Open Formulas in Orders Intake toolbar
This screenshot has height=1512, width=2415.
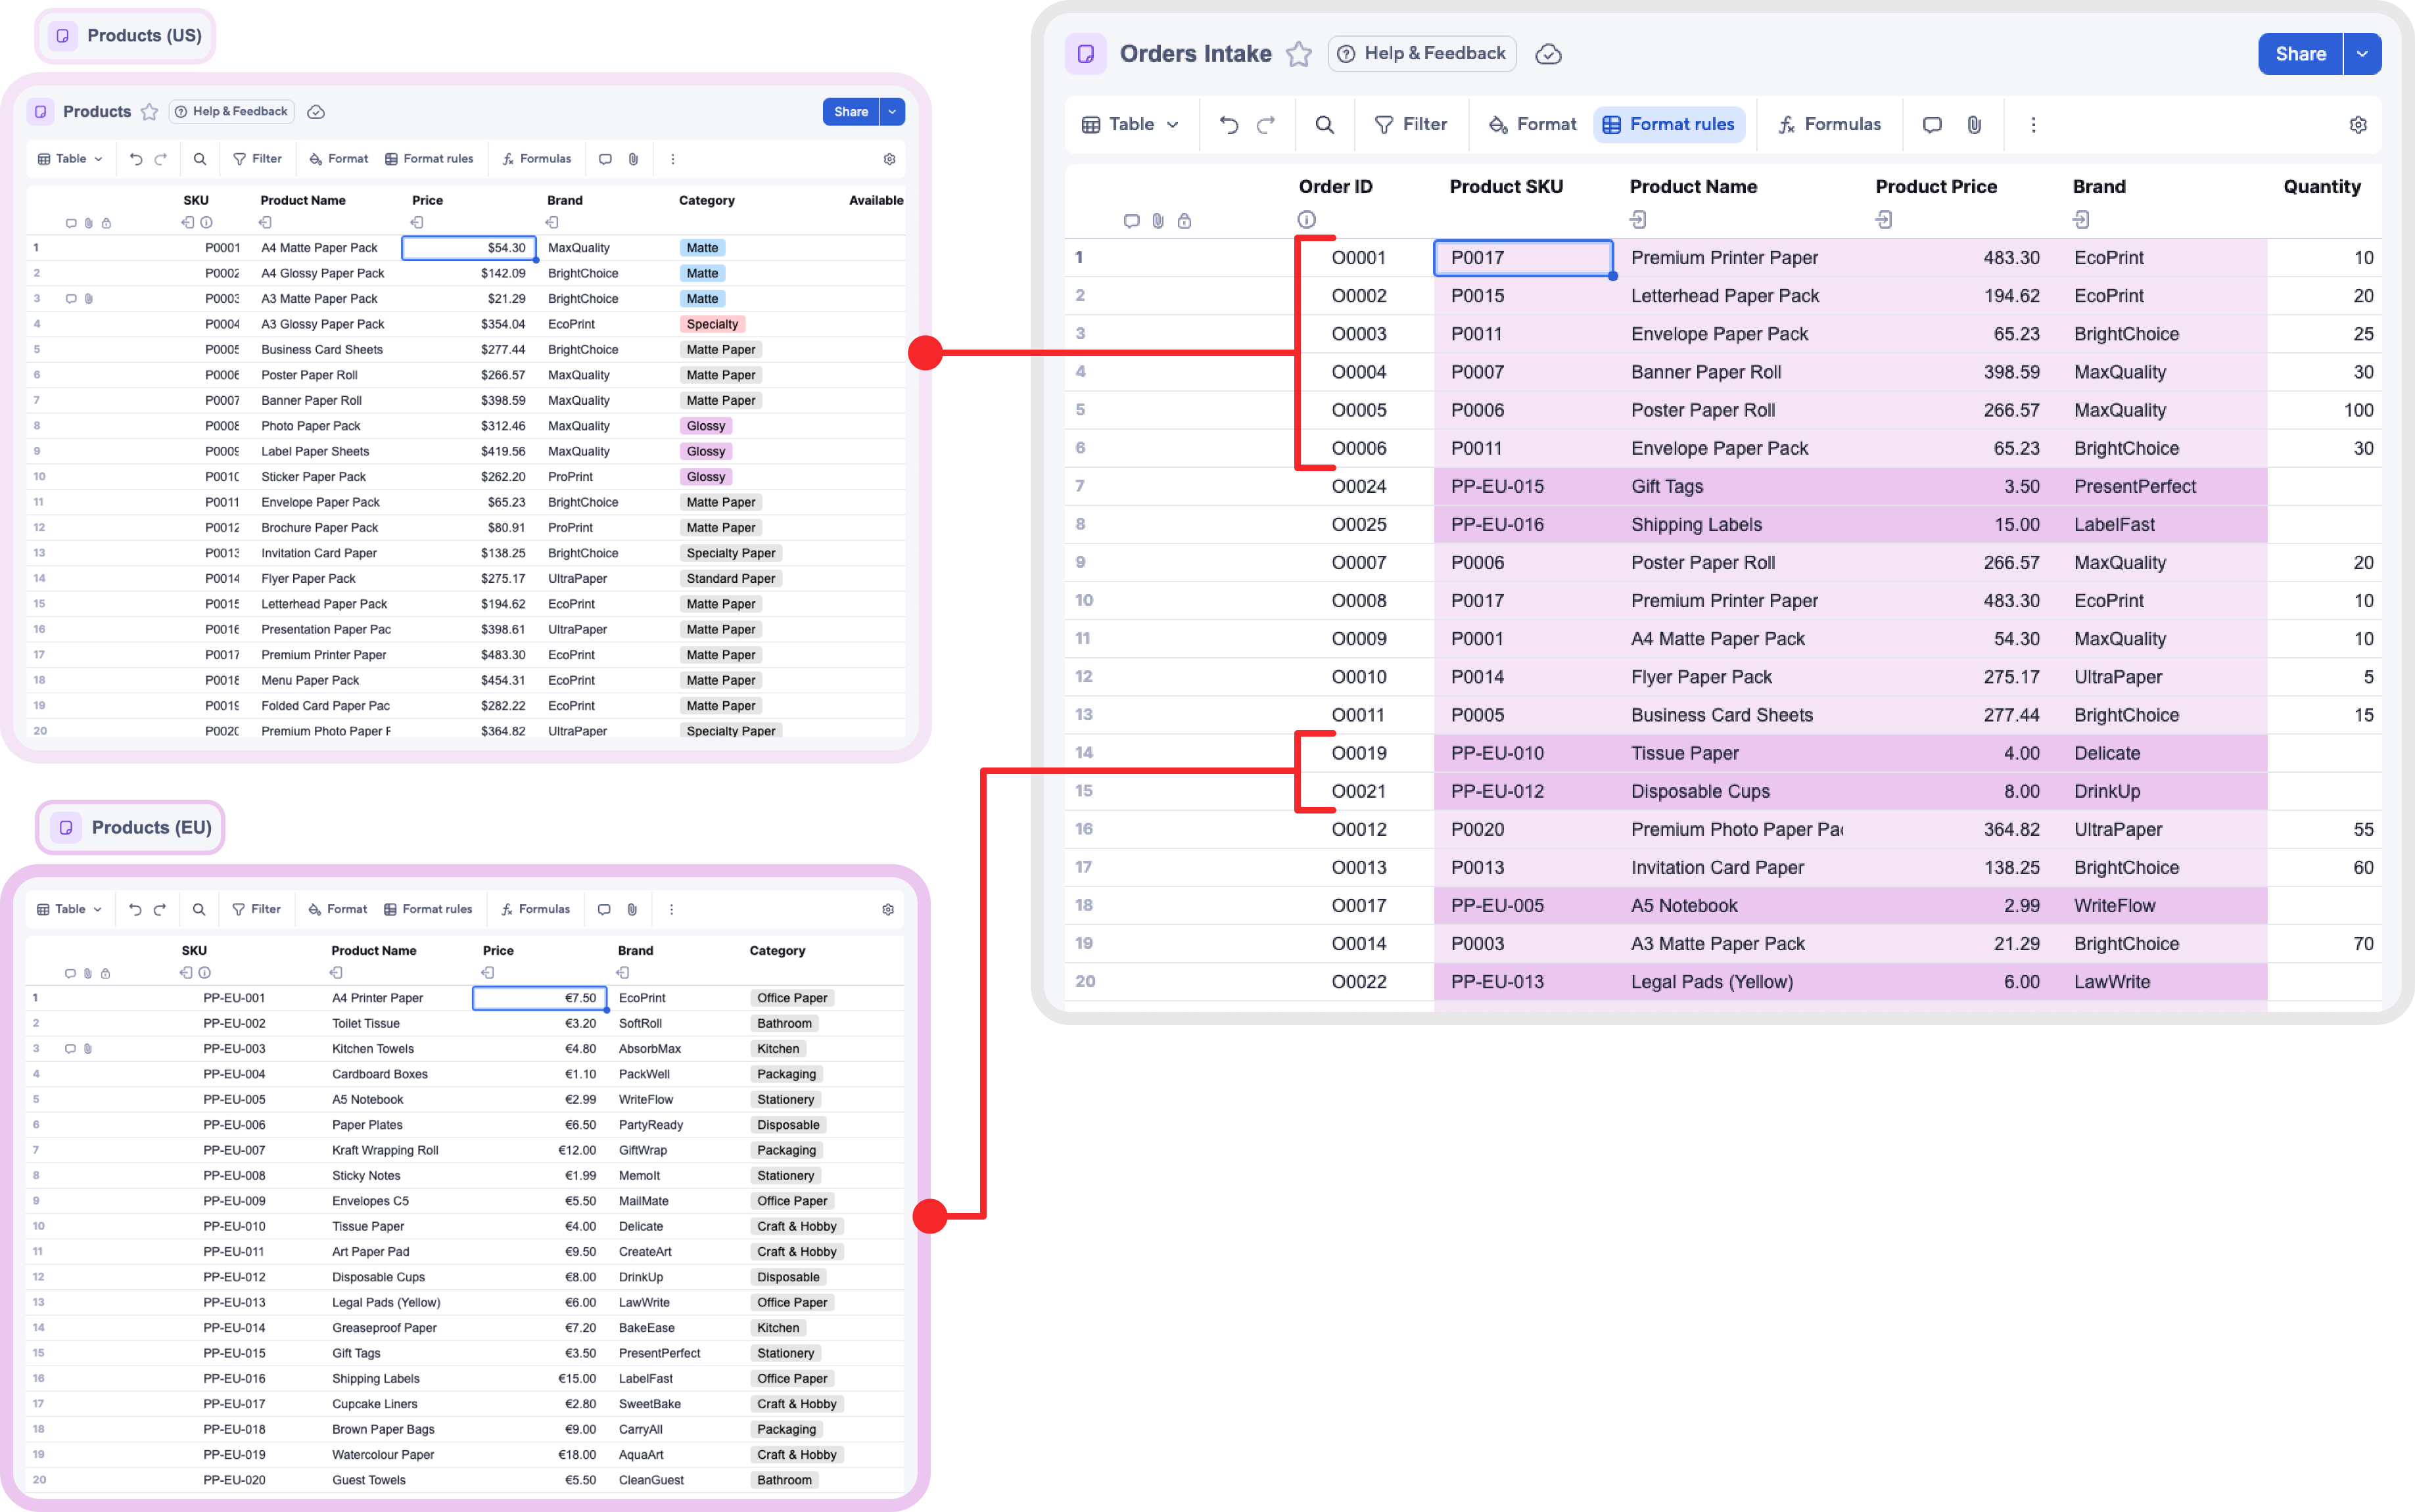(x=1829, y=125)
